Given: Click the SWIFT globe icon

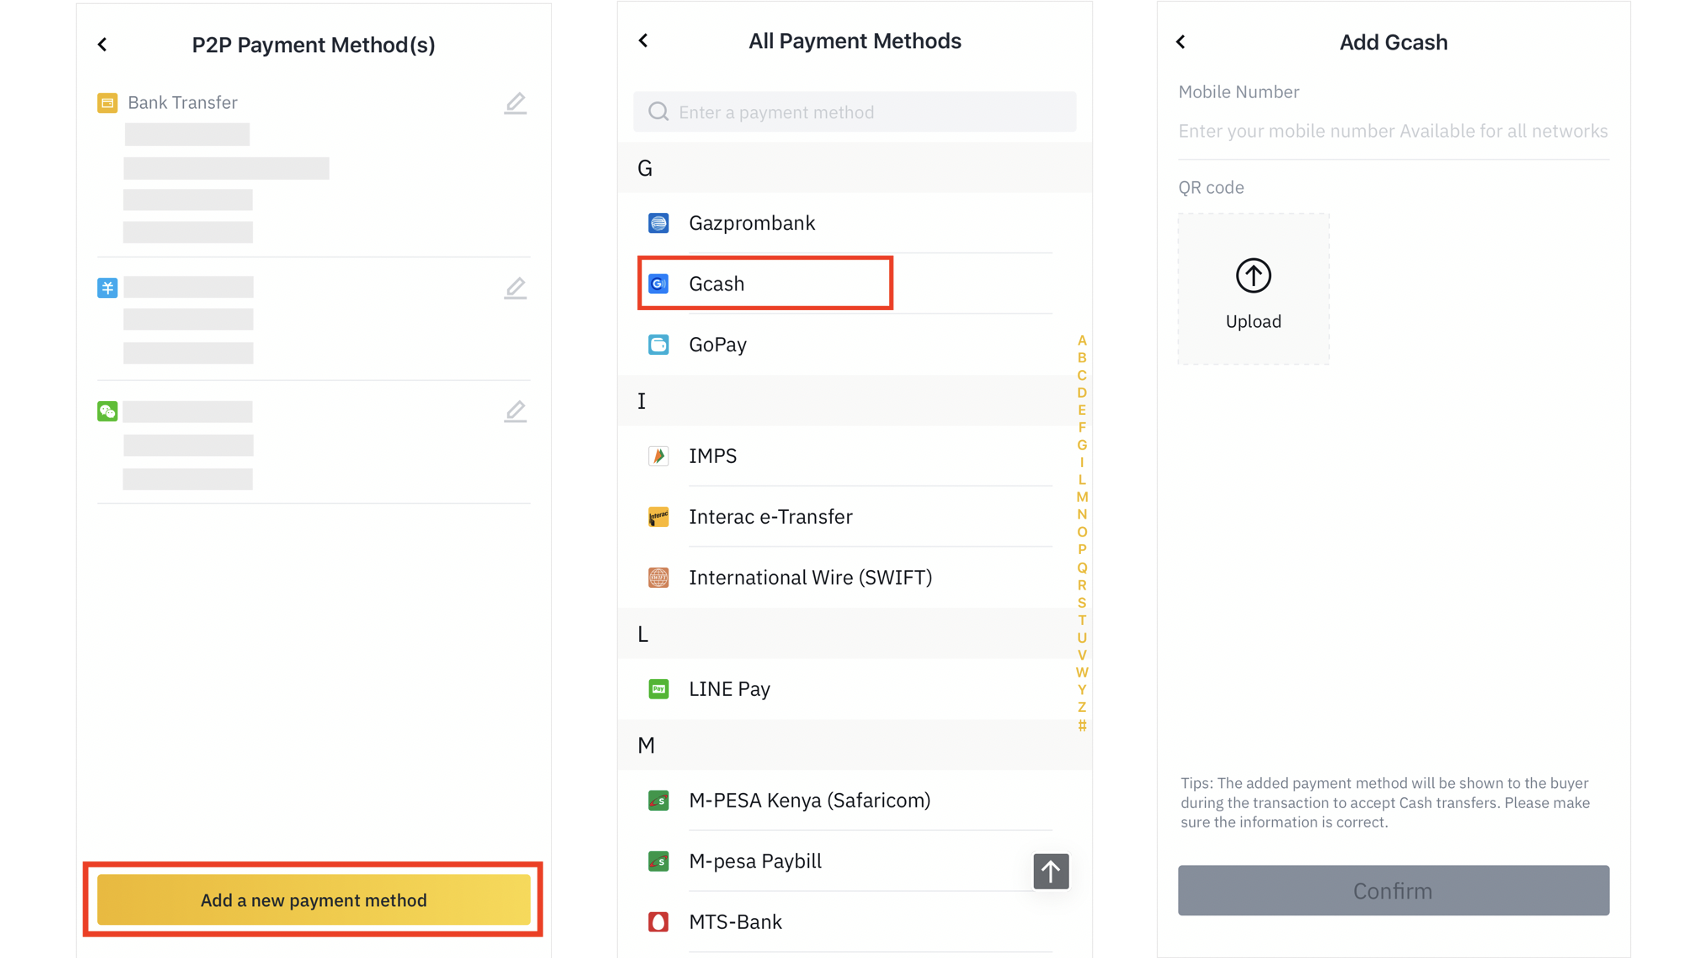Looking at the screenshot, I should point(658,578).
